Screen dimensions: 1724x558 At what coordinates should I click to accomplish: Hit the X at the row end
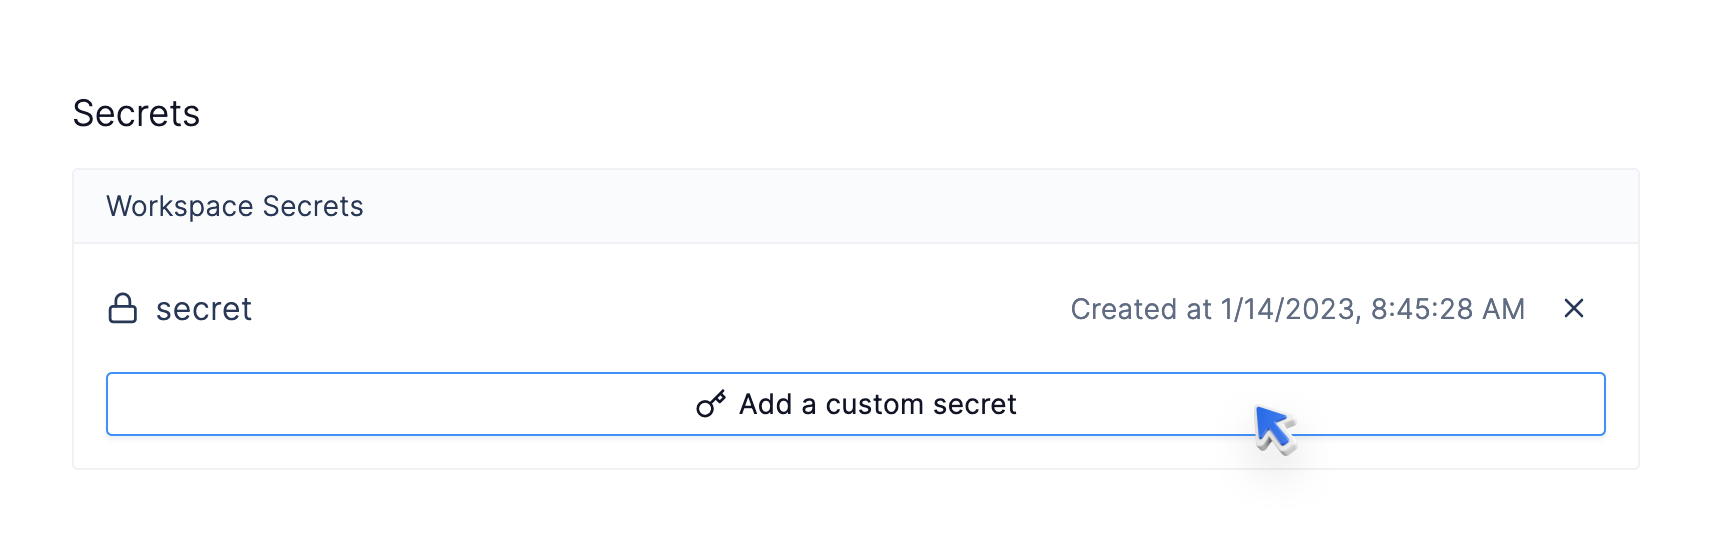tap(1573, 309)
